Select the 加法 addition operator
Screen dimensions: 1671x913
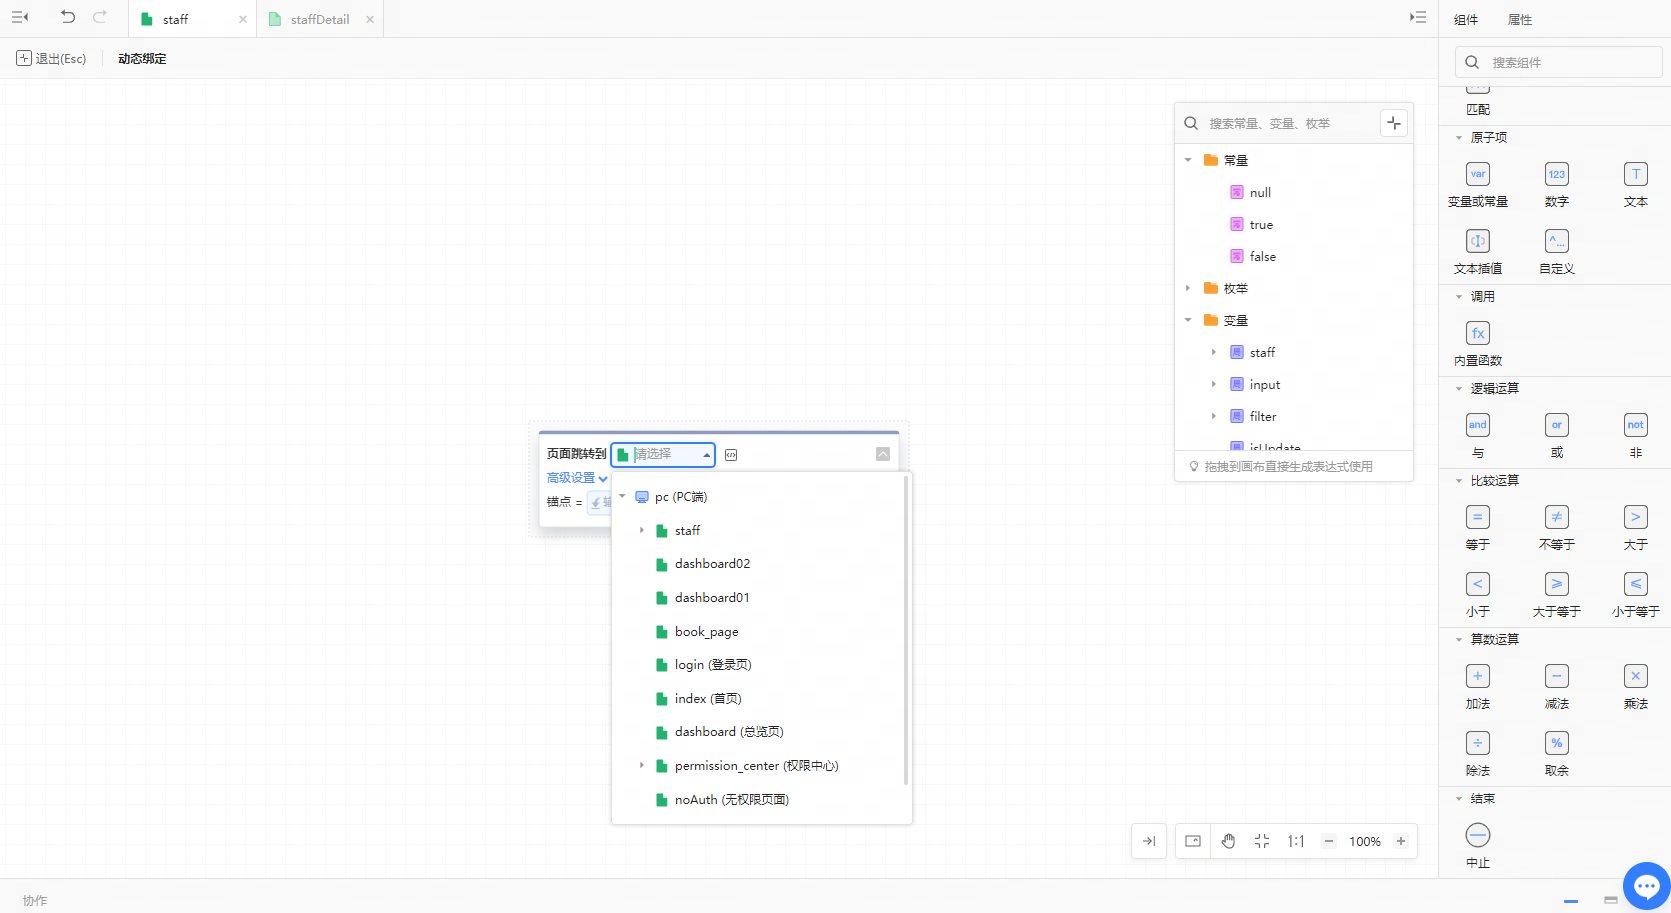tap(1478, 676)
